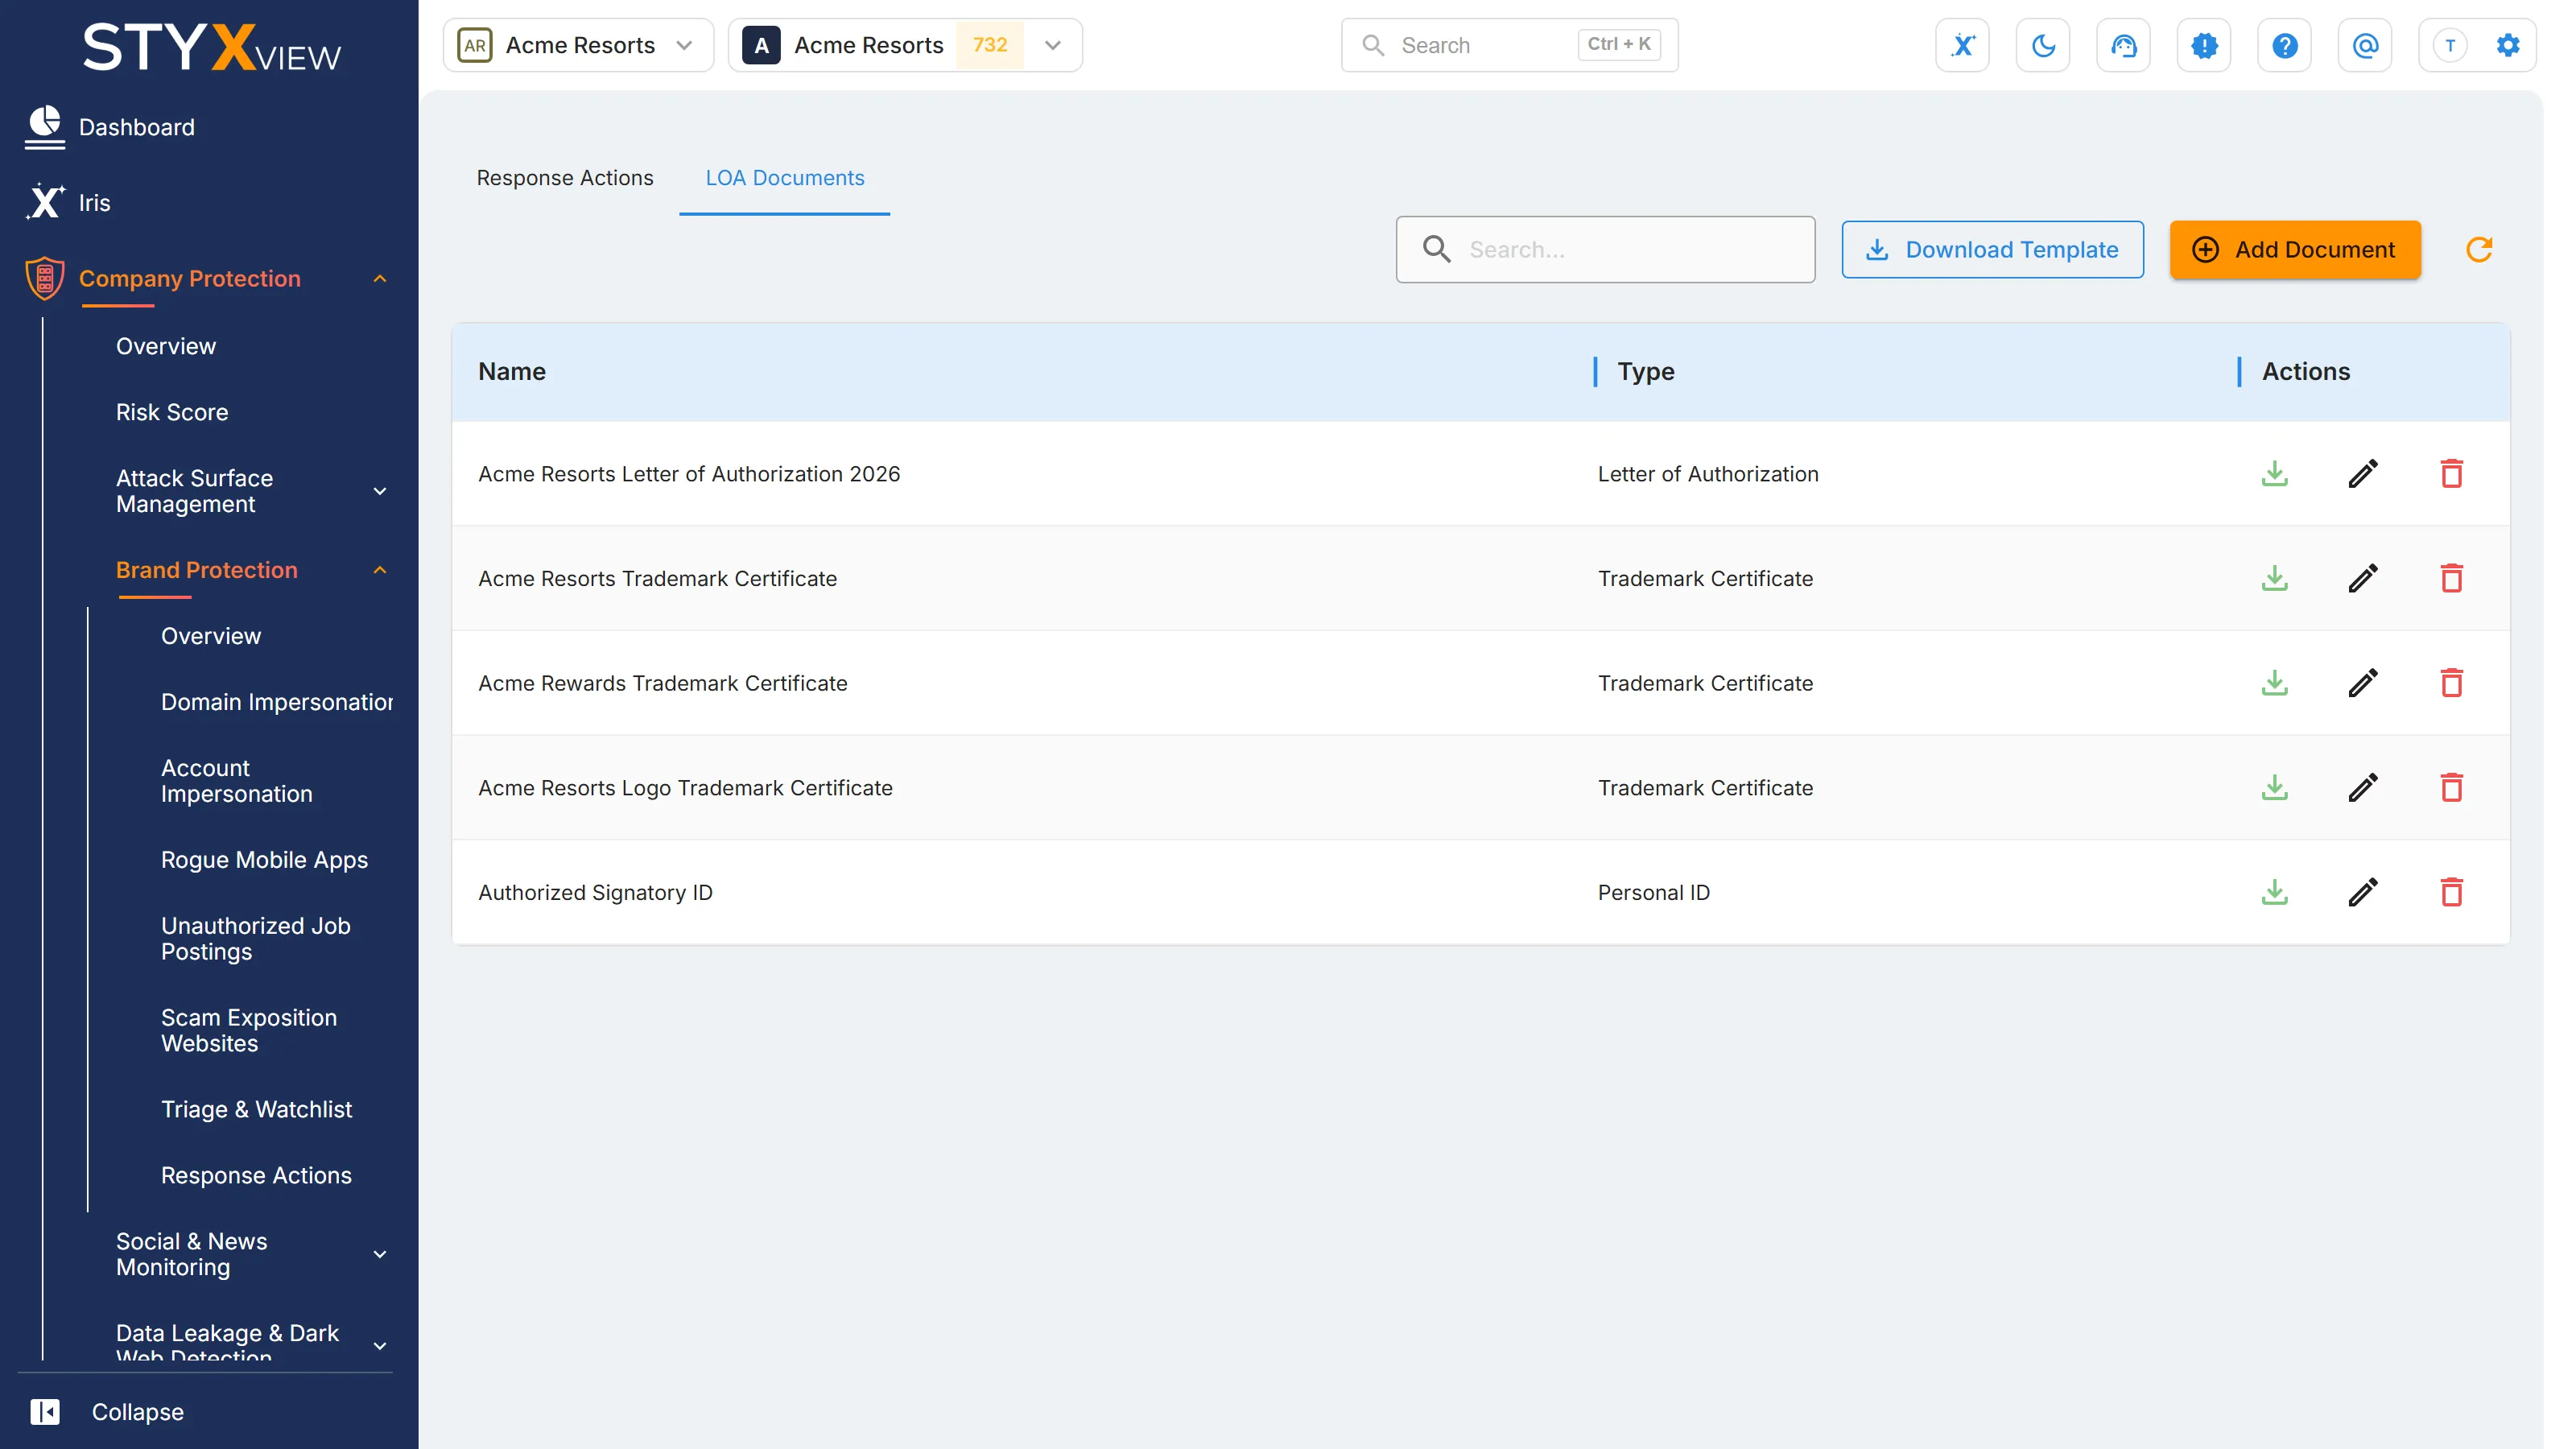The width and height of the screenshot is (2576, 1449).
Task: Click the @ mentions icon in header
Action: 2365,45
